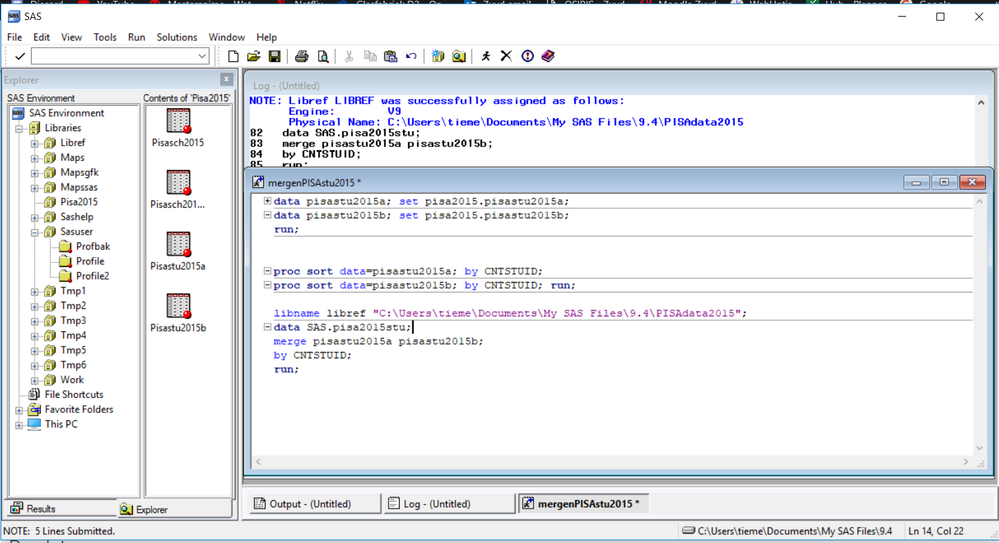Collapse the Sasuser library node

(x=35, y=232)
